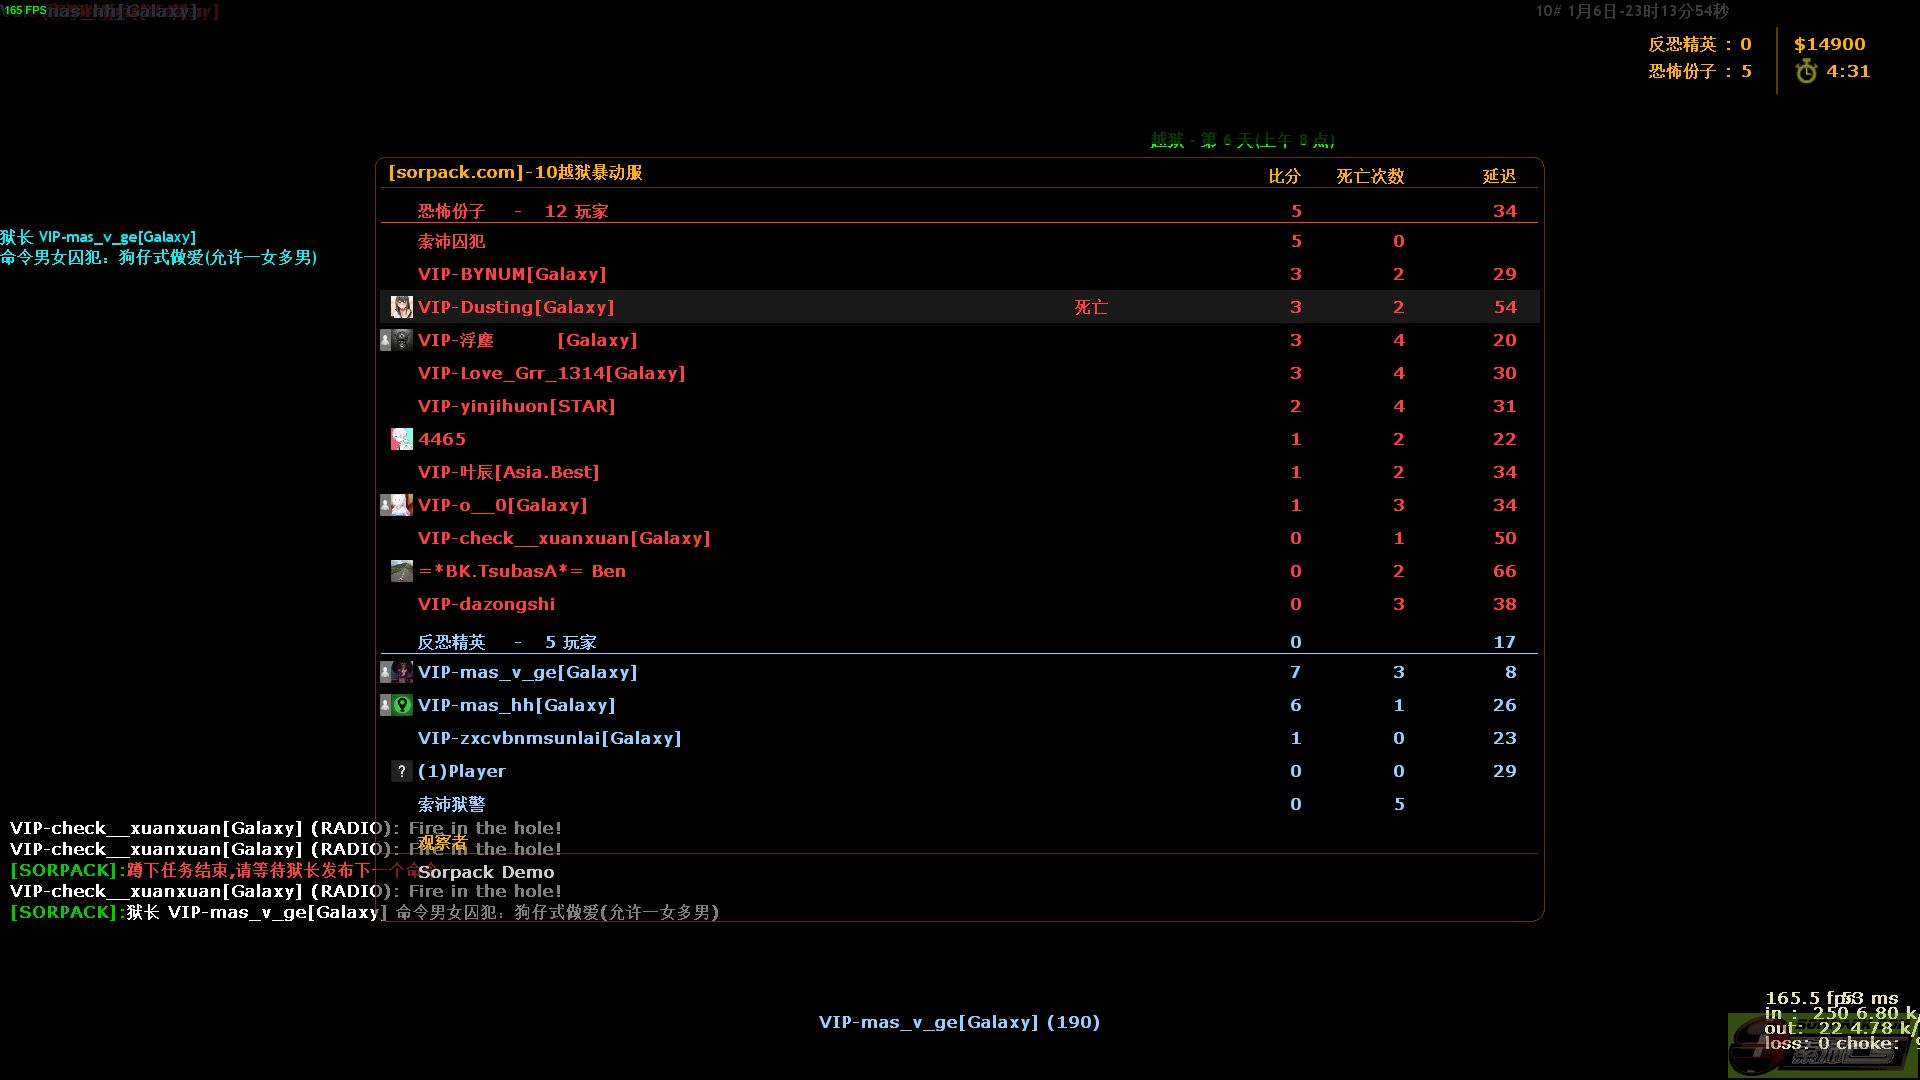This screenshot has height=1080, width=1920.
Task: Select Sorpack Demo spectator entry
Action: (486, 872)
